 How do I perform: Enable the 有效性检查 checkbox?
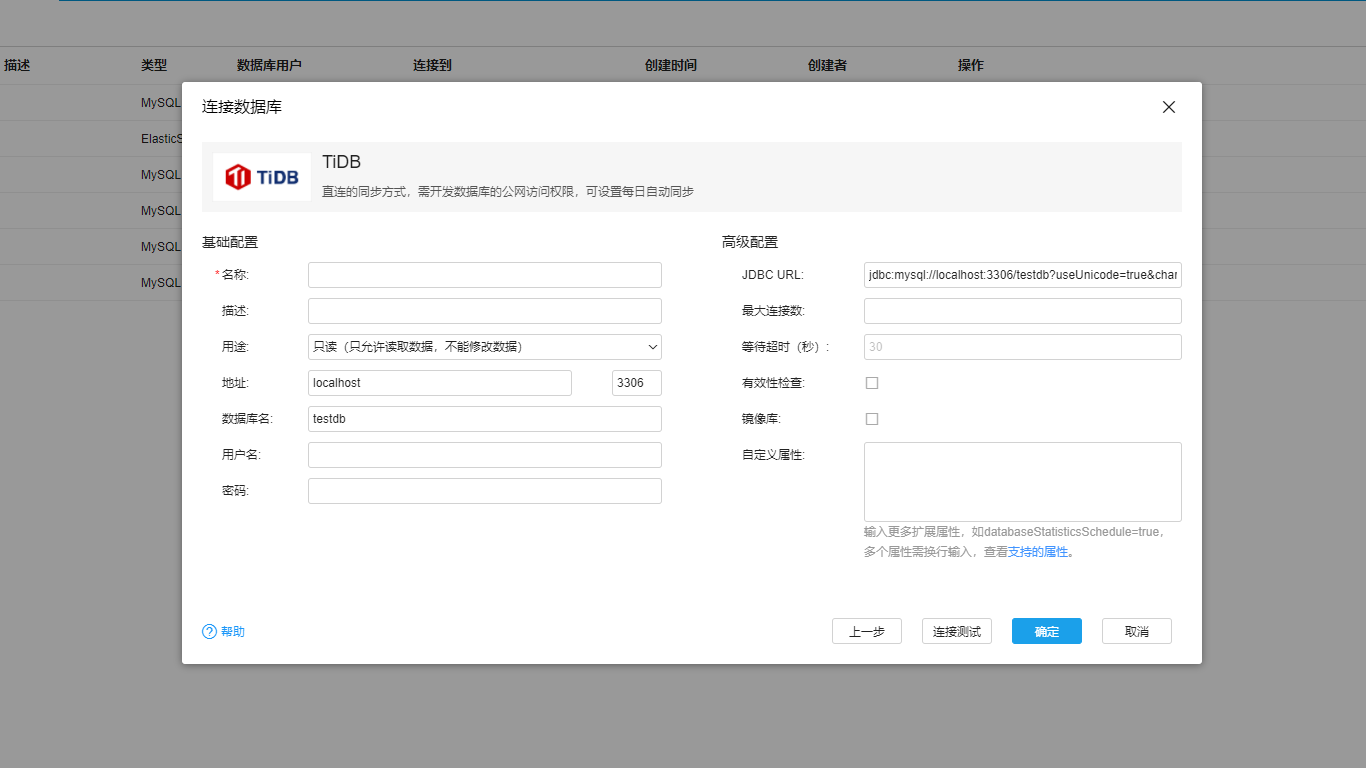point(872,383)
